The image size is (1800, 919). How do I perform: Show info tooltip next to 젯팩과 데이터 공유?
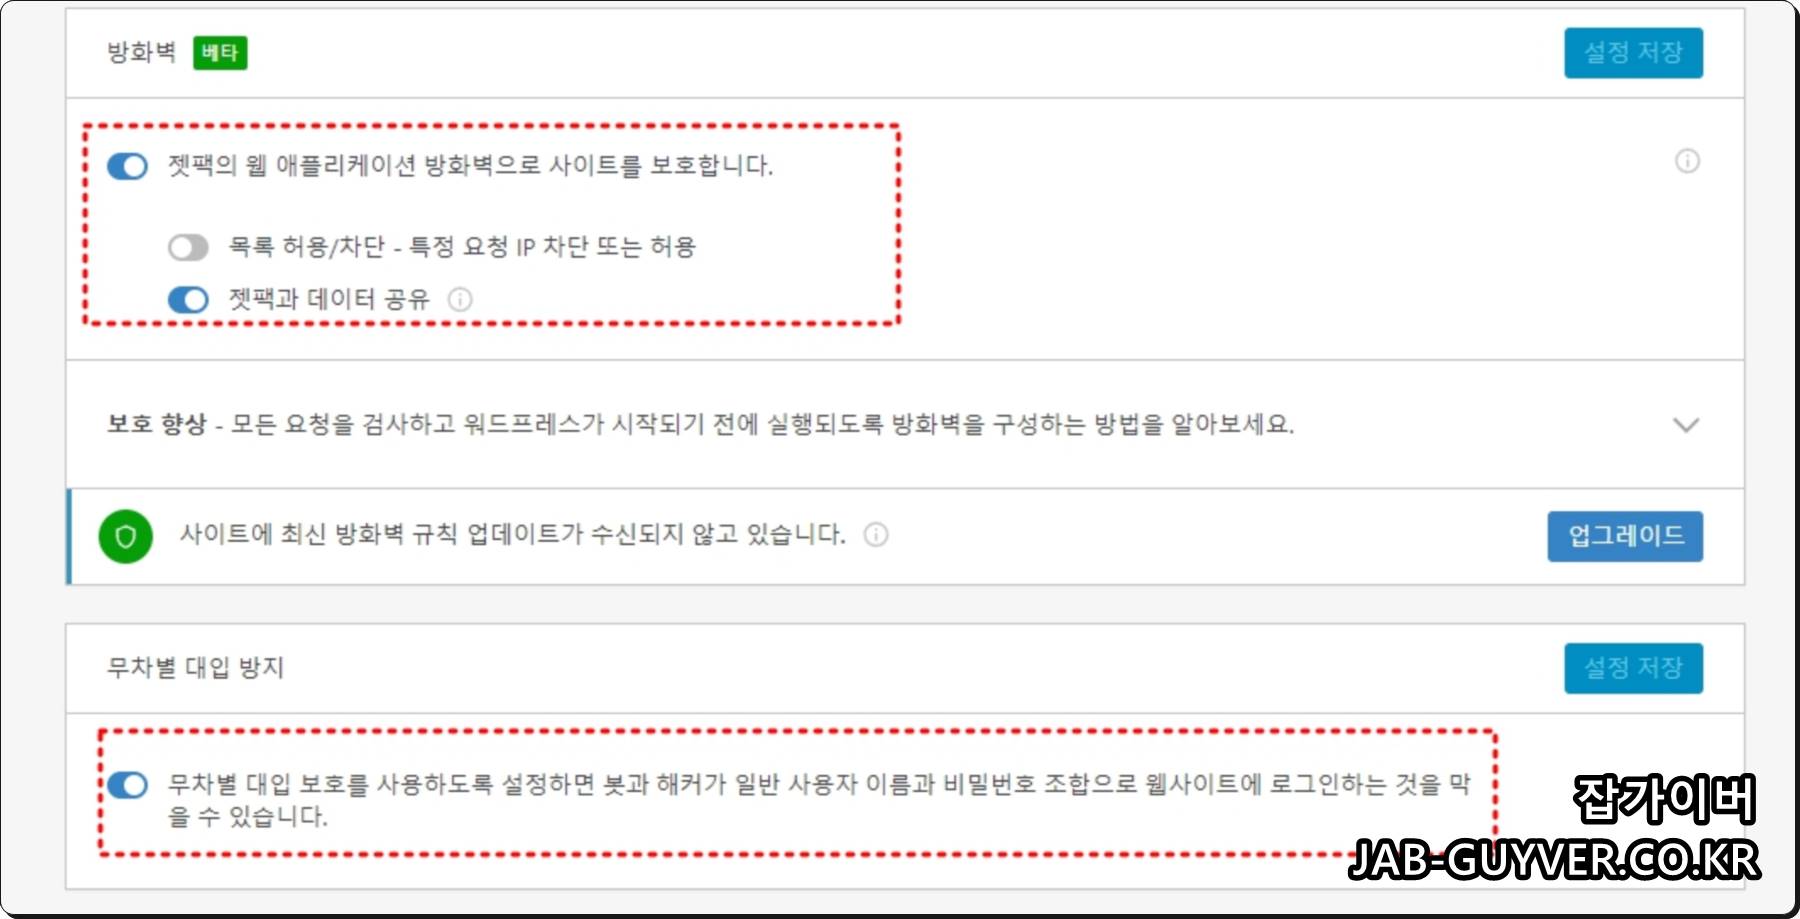pyautogui.click(x=460, y=299)
